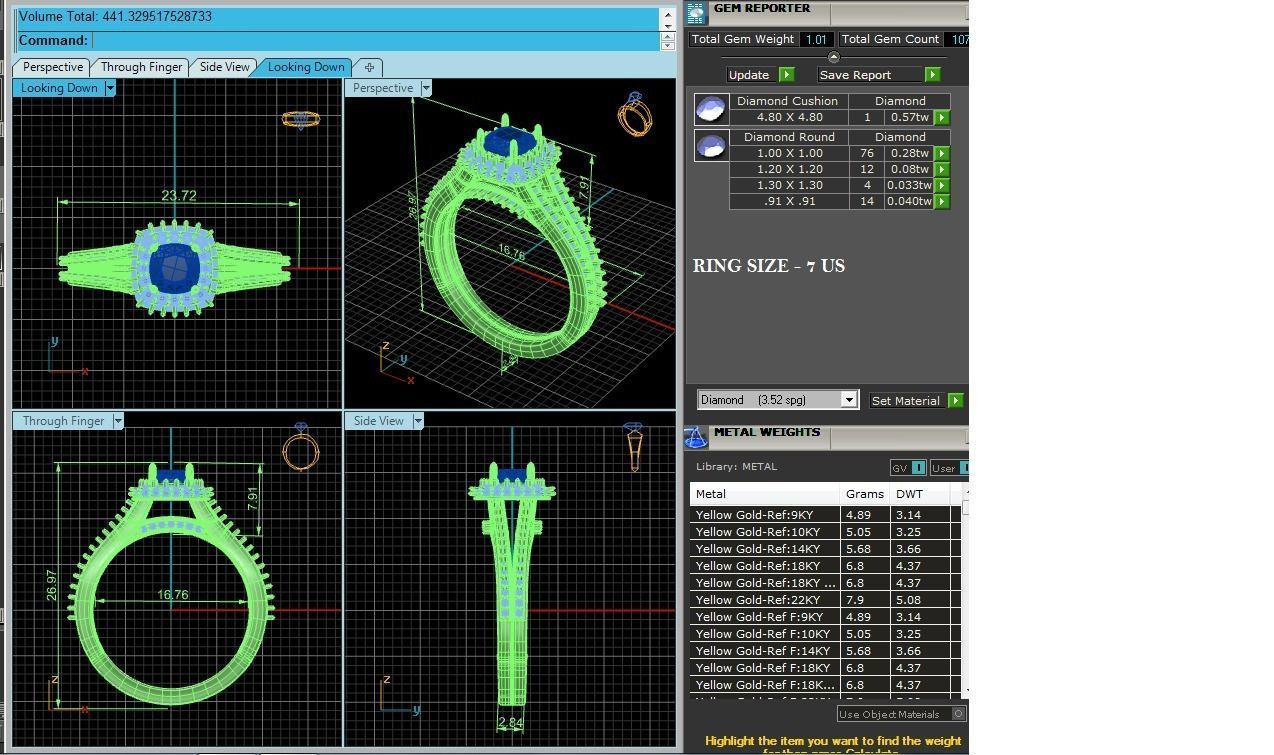The image size is (1274, 755).
Task: Click the green arrow beside Set Material
Action: click(x=955, y=401)
